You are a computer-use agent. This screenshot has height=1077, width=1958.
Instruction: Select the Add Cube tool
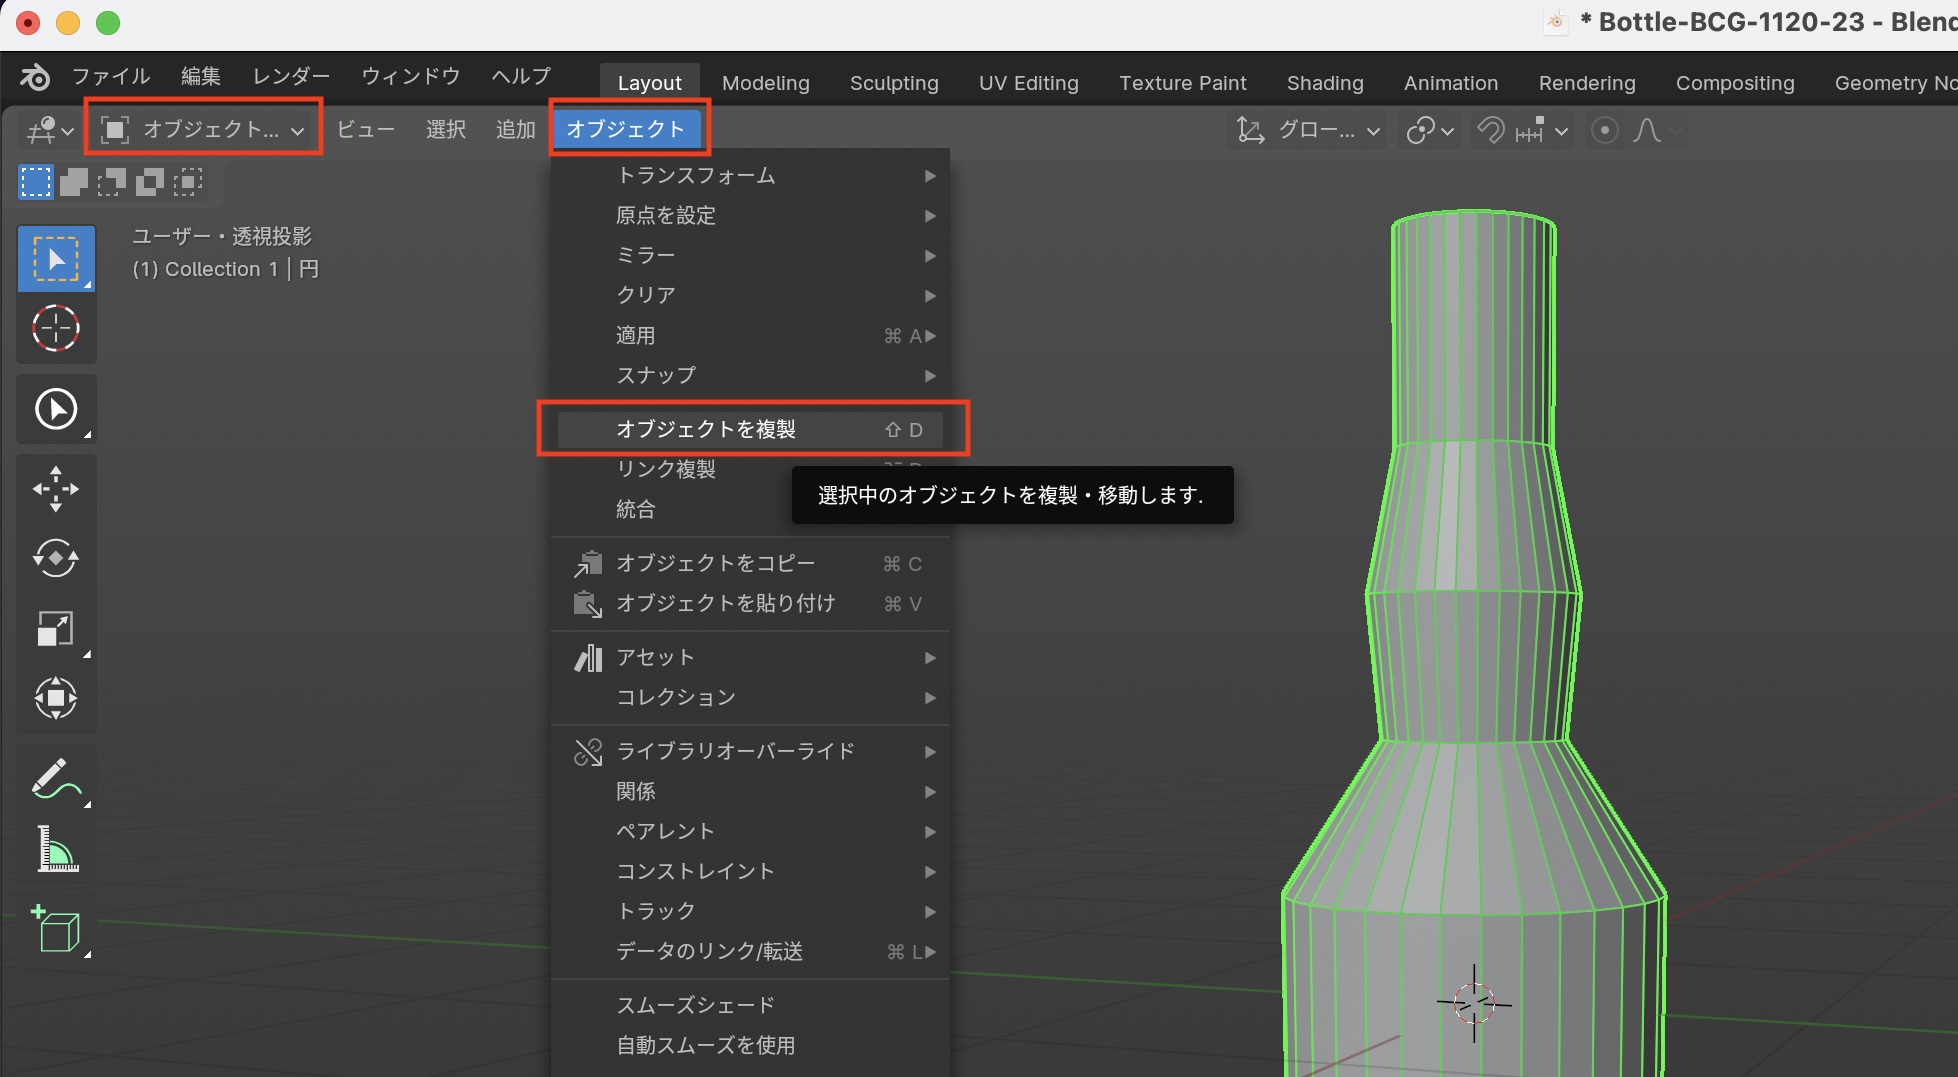coord(56,929)
